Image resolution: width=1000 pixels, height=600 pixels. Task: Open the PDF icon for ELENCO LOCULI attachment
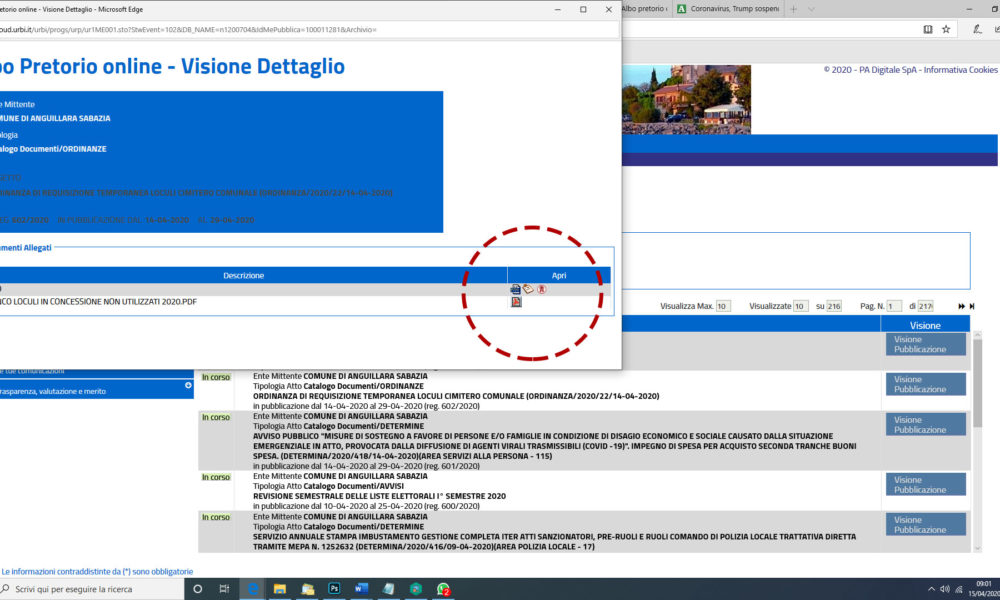[x=516, y=302]
